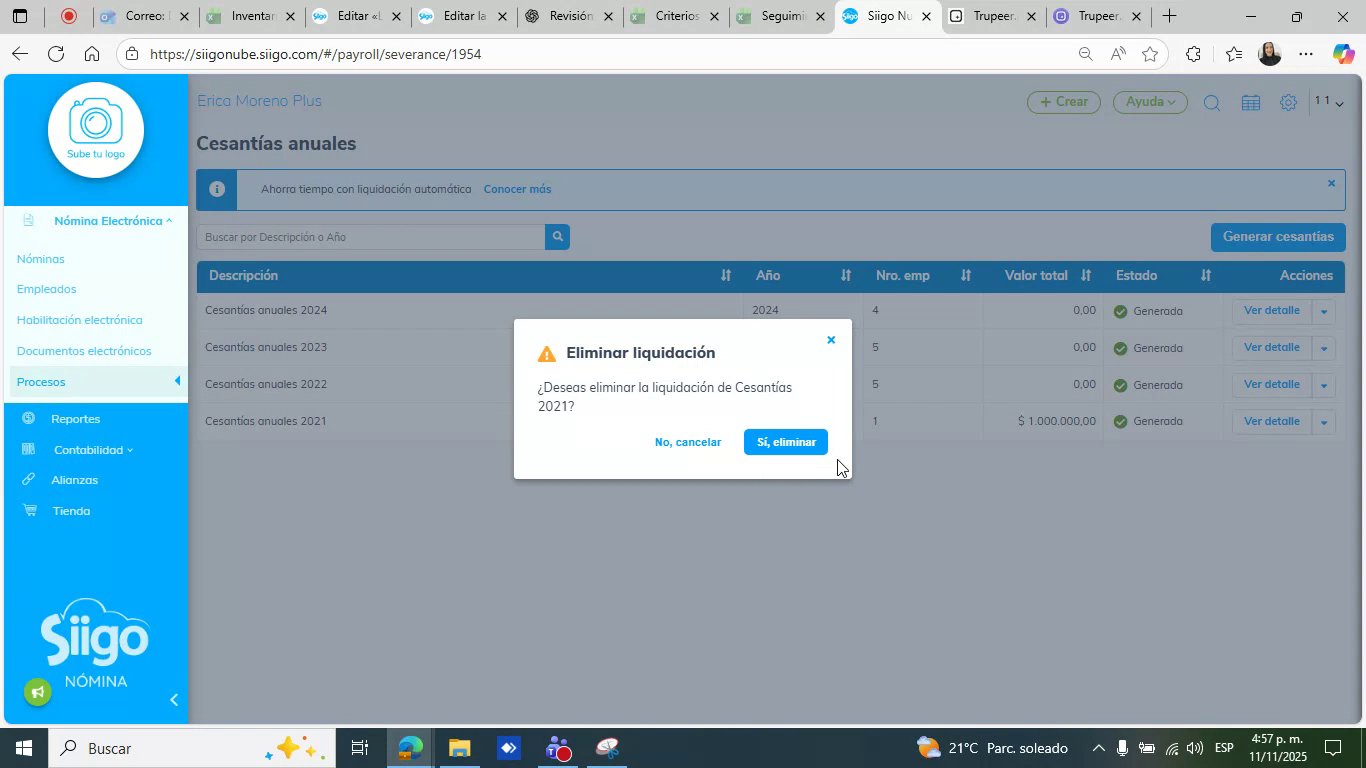Image resolution: width=1366 pixels, height=768 pixels.
Task: Click Generar cesantías button
Action: pos(1278,237)
